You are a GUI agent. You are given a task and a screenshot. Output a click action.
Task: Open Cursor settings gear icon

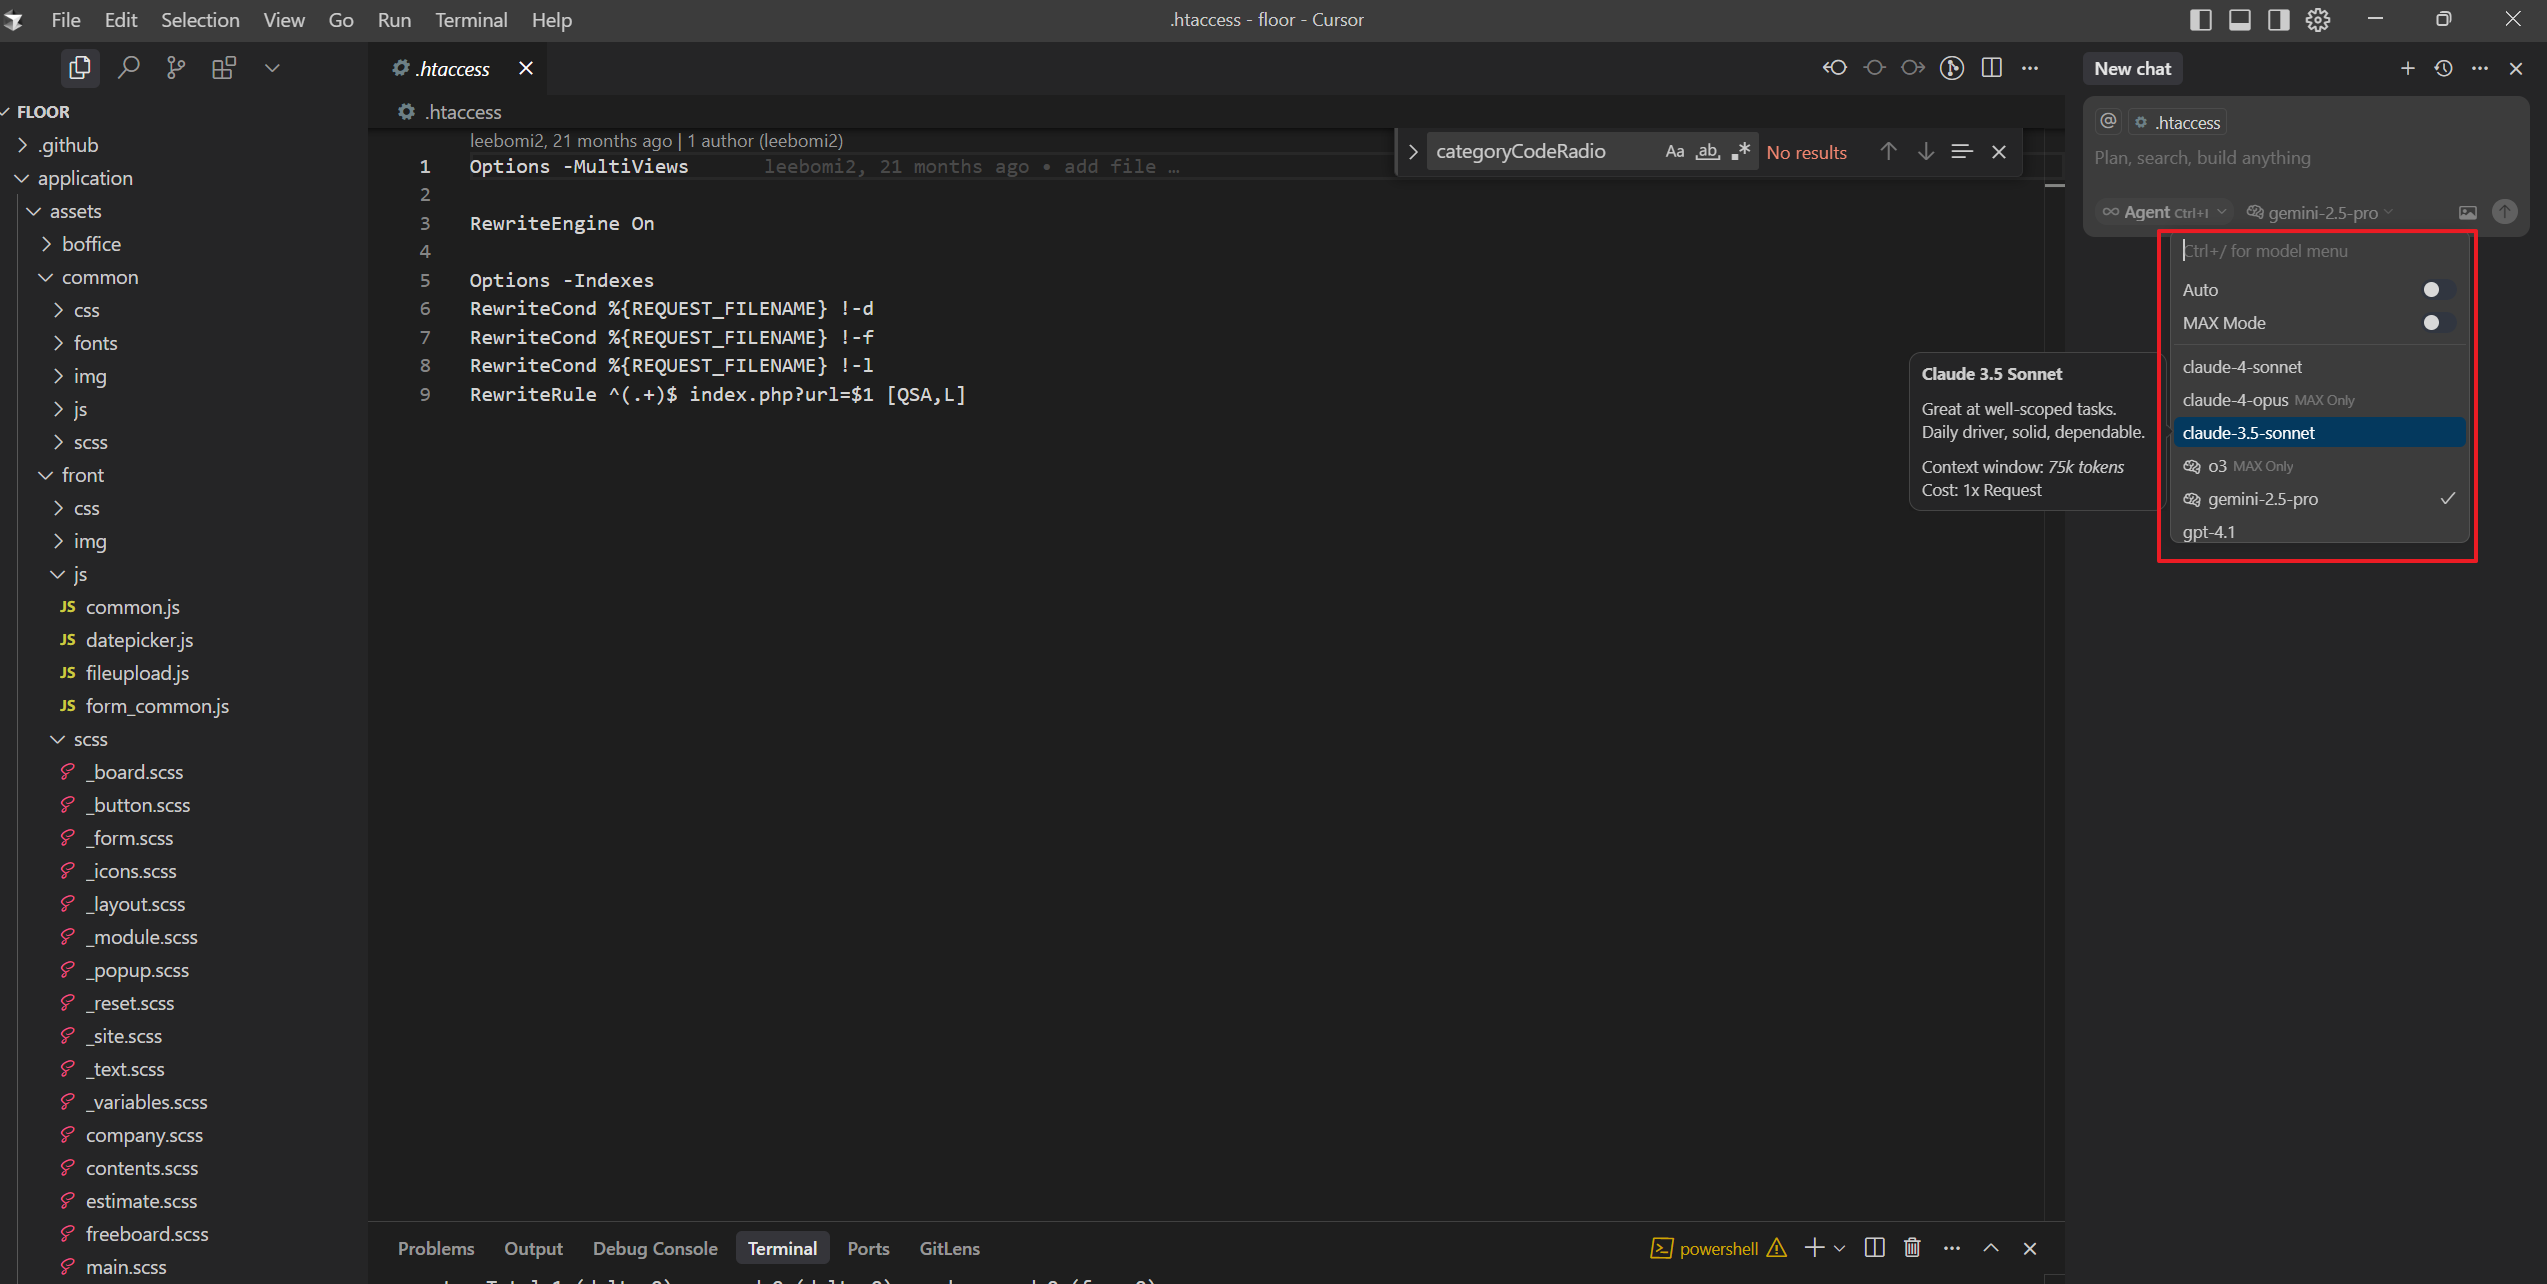click(2317, 20)
